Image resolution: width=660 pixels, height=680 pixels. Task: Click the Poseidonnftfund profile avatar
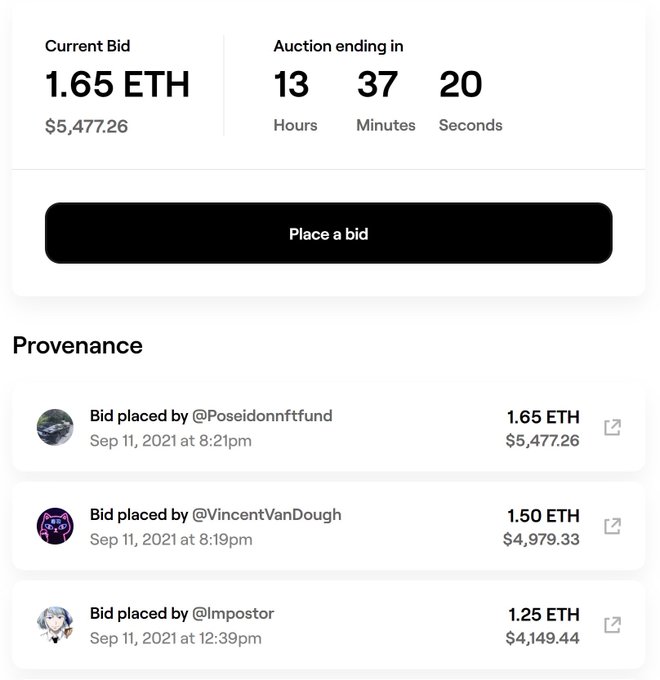click(55, 427)
